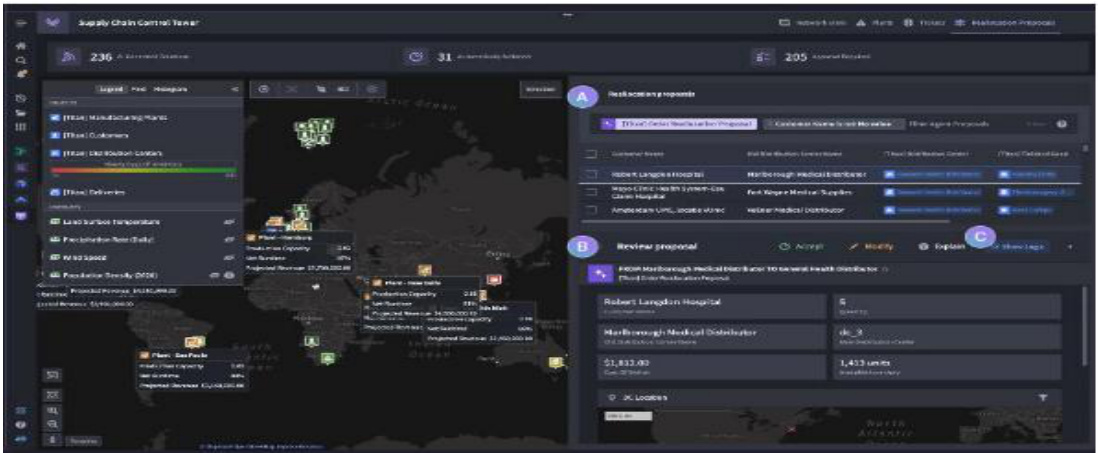Toggle Wind Speed layer visibility
The height and width of the screenshot is (453, 1098).
(x=228, y=257)
